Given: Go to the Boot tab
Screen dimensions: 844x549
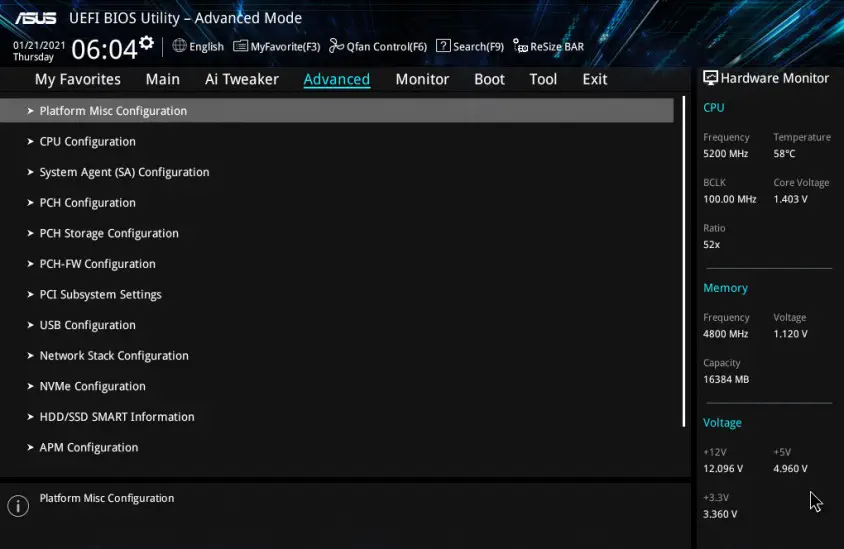Looking at the screenshot, I should pos(489,79).
